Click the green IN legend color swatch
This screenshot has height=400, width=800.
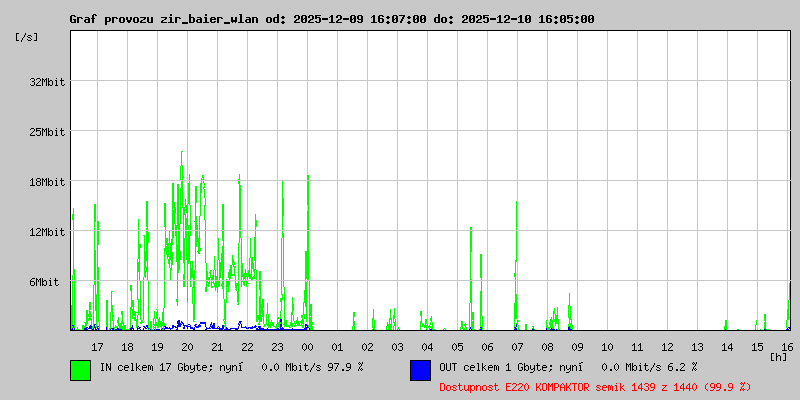pyautogui.click(x=80, y=369)
